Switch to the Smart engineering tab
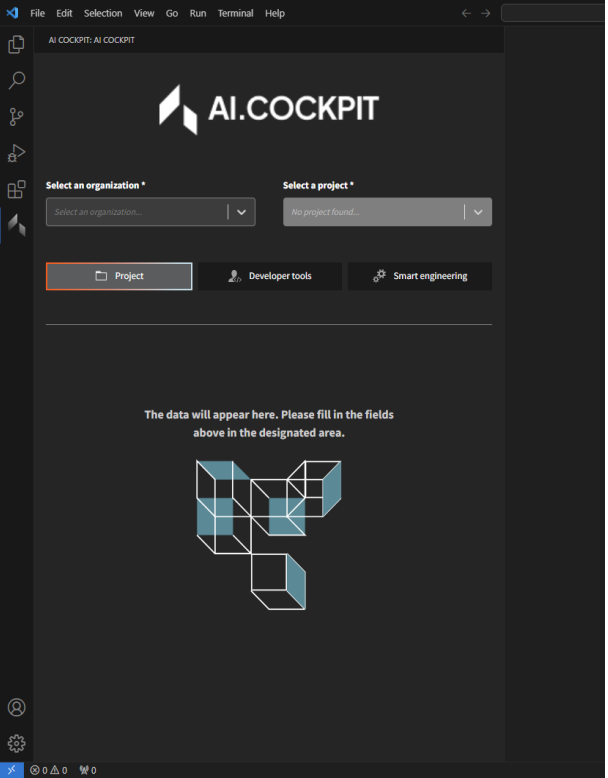This screenshot has height=778, width=608. pos(420,276)
